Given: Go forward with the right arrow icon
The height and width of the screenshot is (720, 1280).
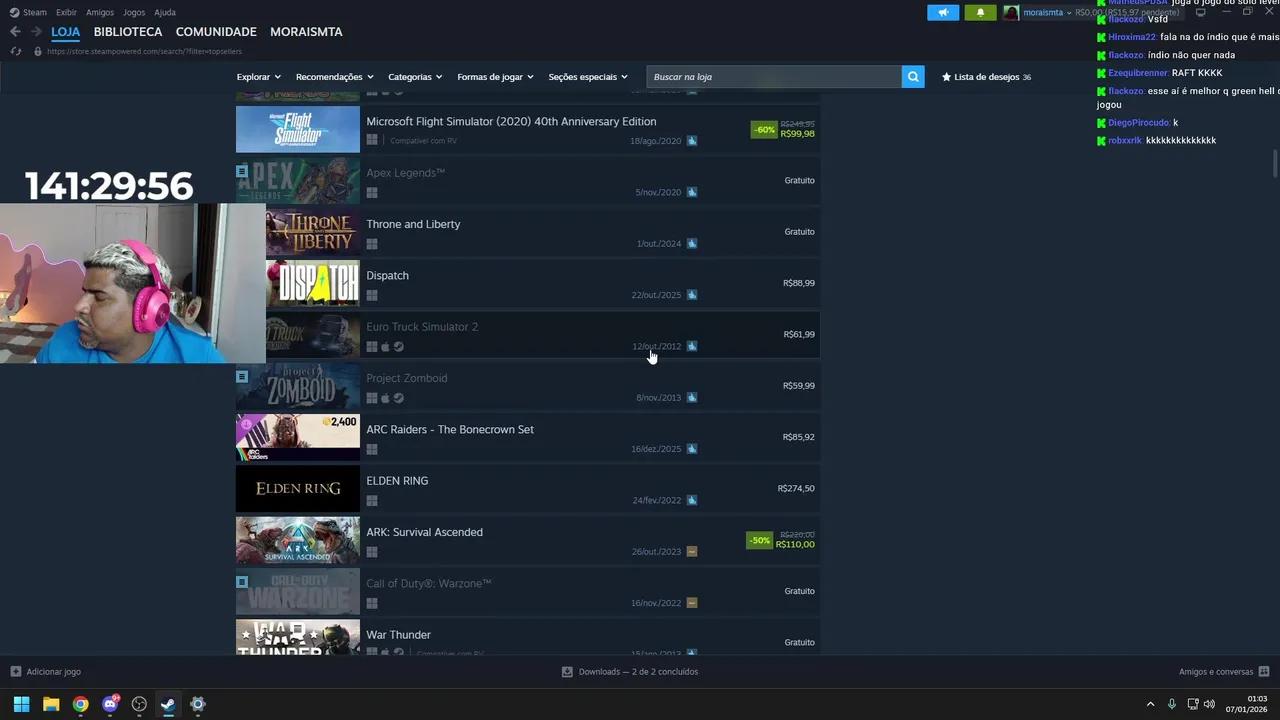Looking at the screenshot, I should (36, 32).
